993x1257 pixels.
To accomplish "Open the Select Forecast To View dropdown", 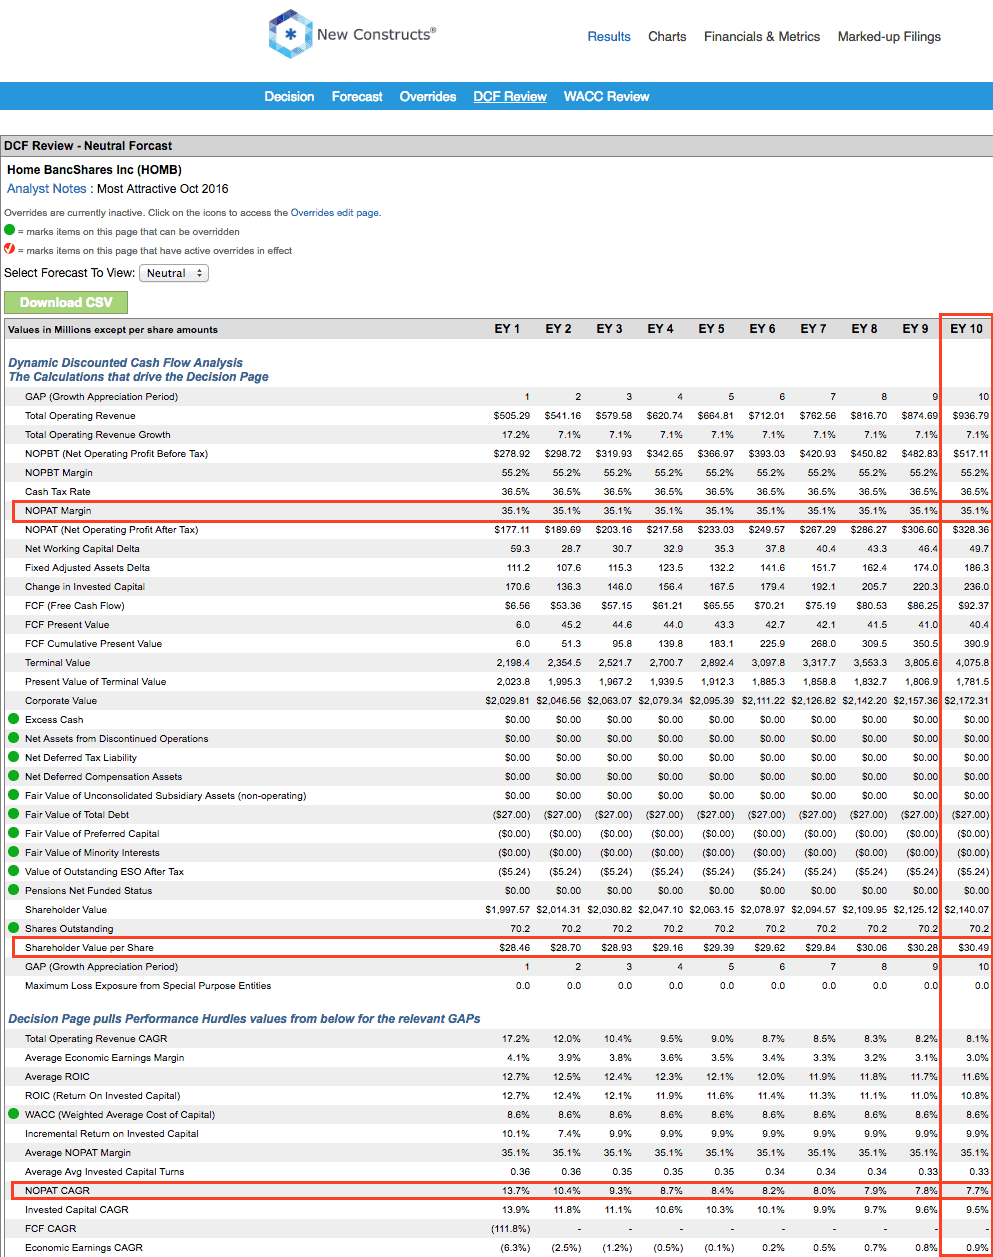I will [174, 273].
